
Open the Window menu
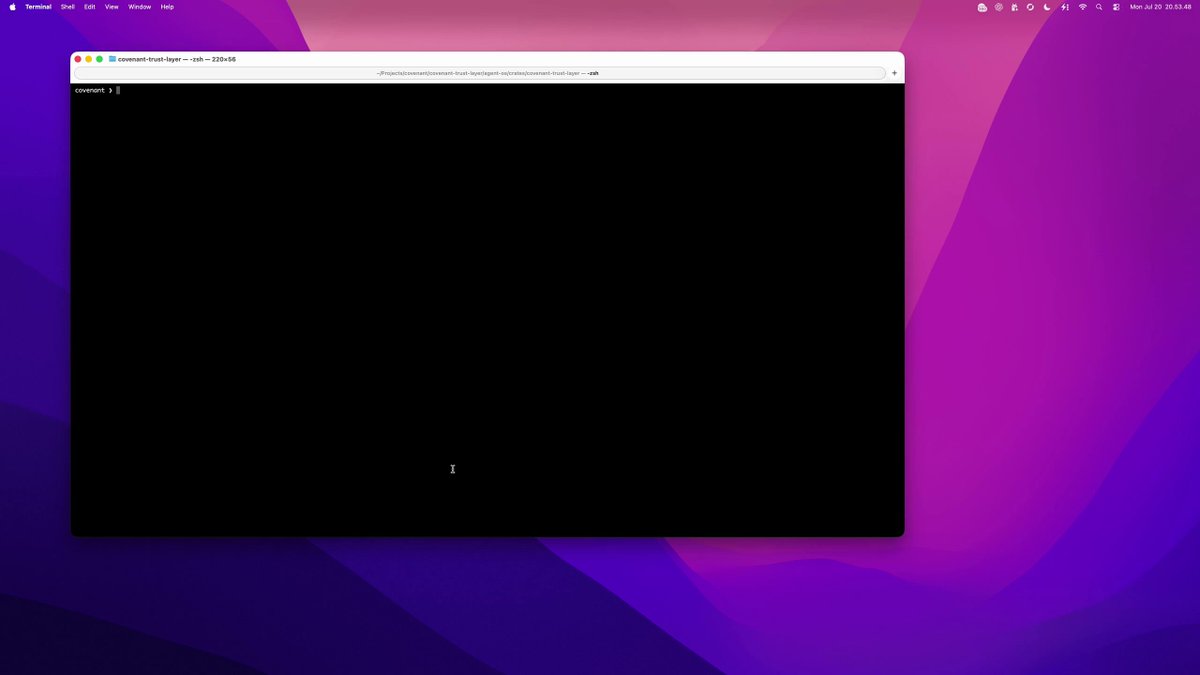[140, 7]
